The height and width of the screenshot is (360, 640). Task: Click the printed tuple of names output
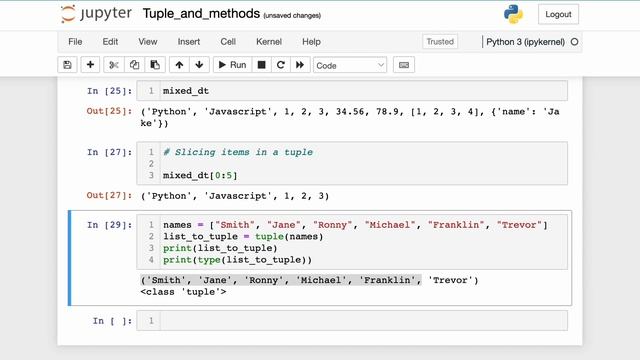pos(309,280)
